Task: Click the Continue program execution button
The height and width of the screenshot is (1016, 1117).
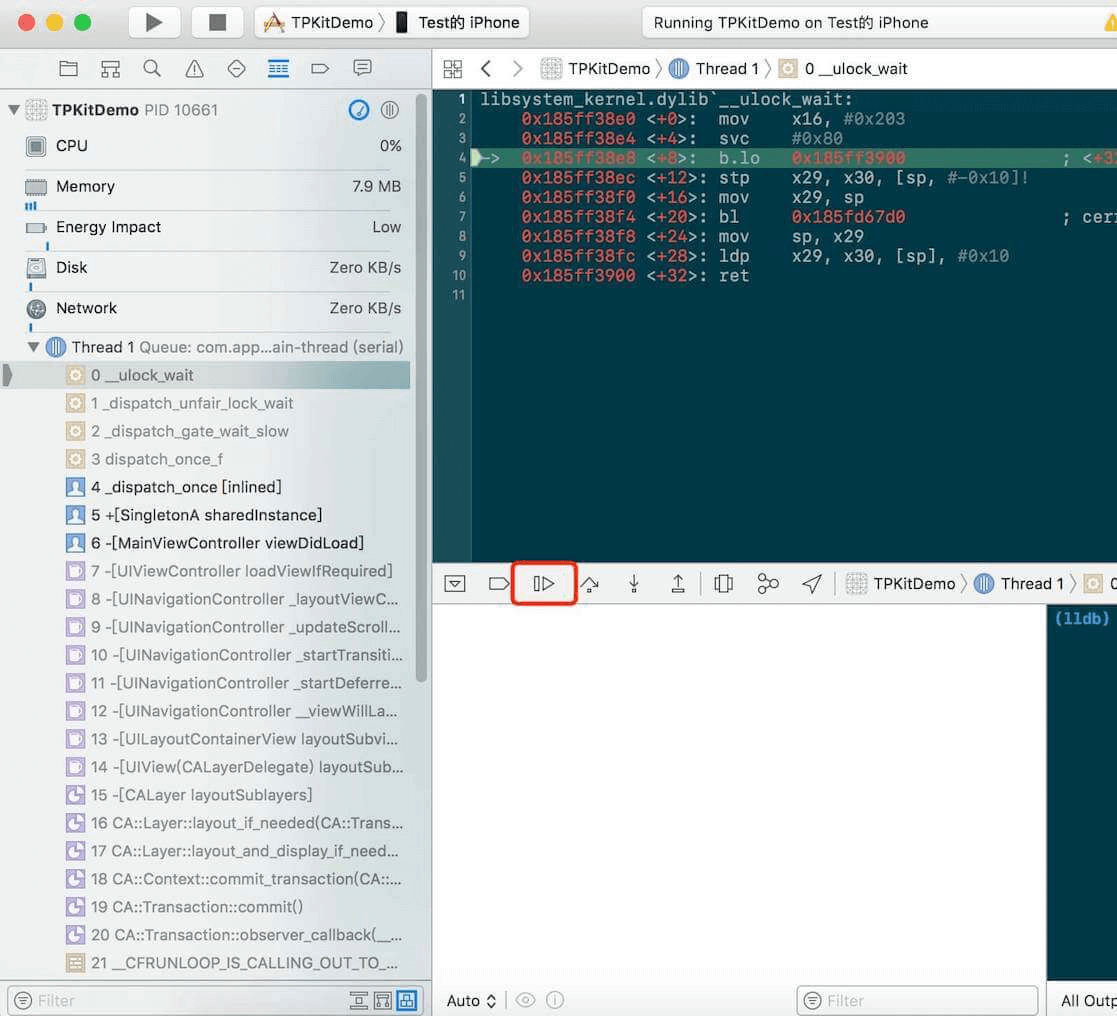Action: pos(543,584)
